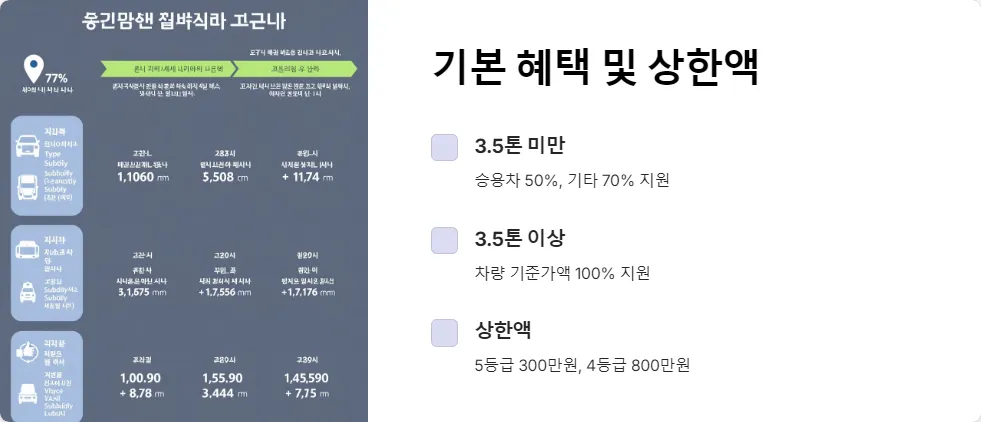Screen dimensions: 981x422
Task: Select the taxi icon in third panel
Action: (x=27, y=293)
